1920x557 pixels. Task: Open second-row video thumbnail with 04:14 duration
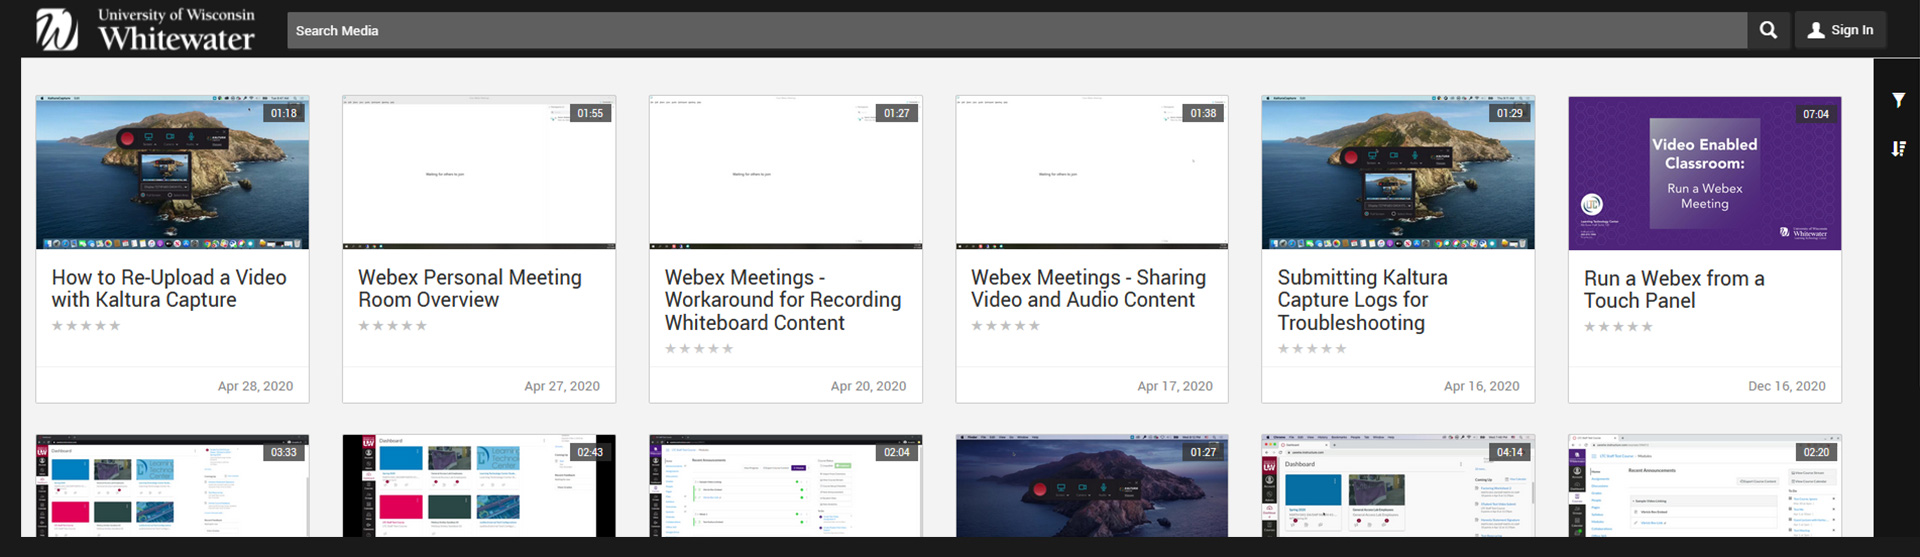point(1398,486)
